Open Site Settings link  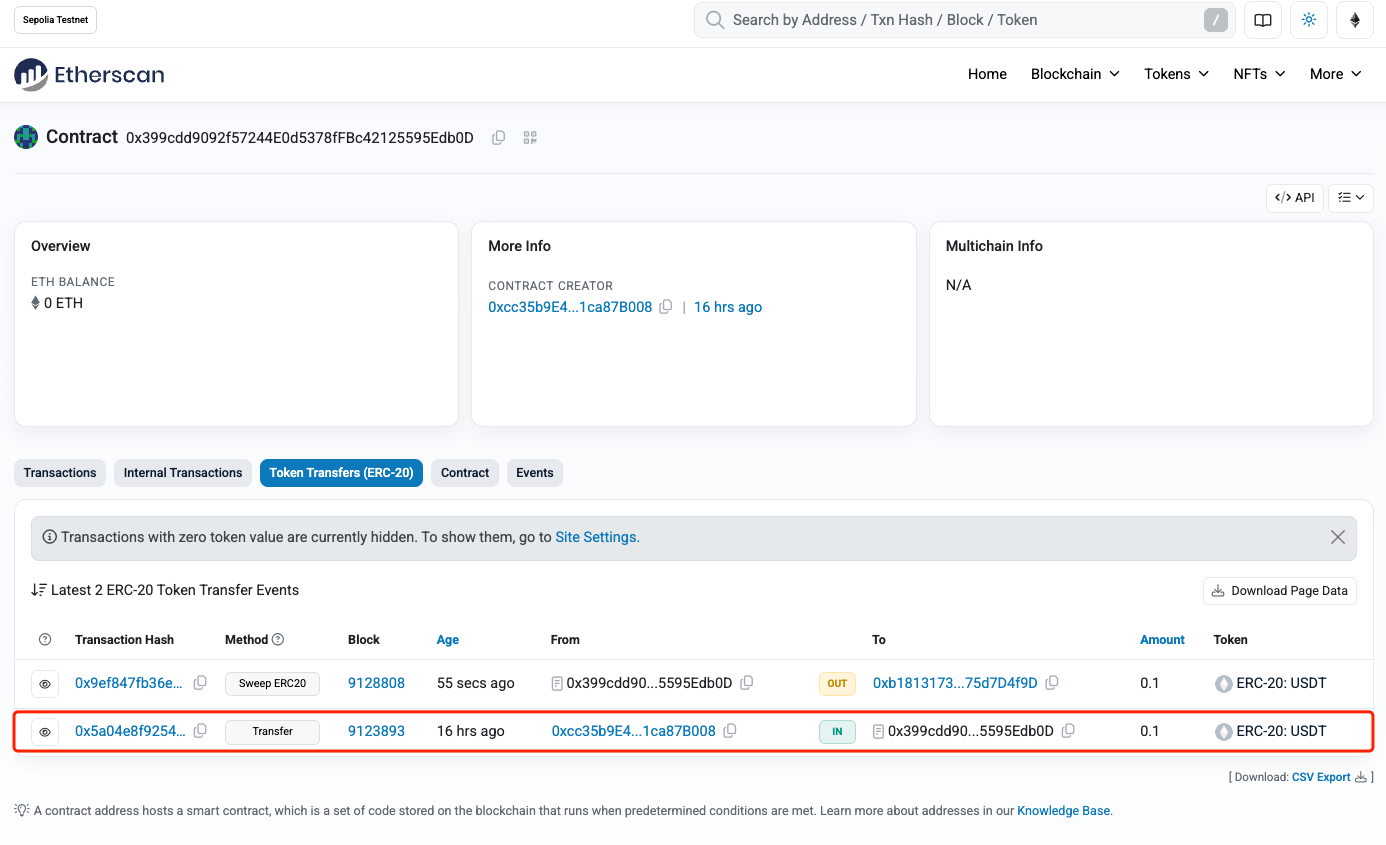click(597, 537)
